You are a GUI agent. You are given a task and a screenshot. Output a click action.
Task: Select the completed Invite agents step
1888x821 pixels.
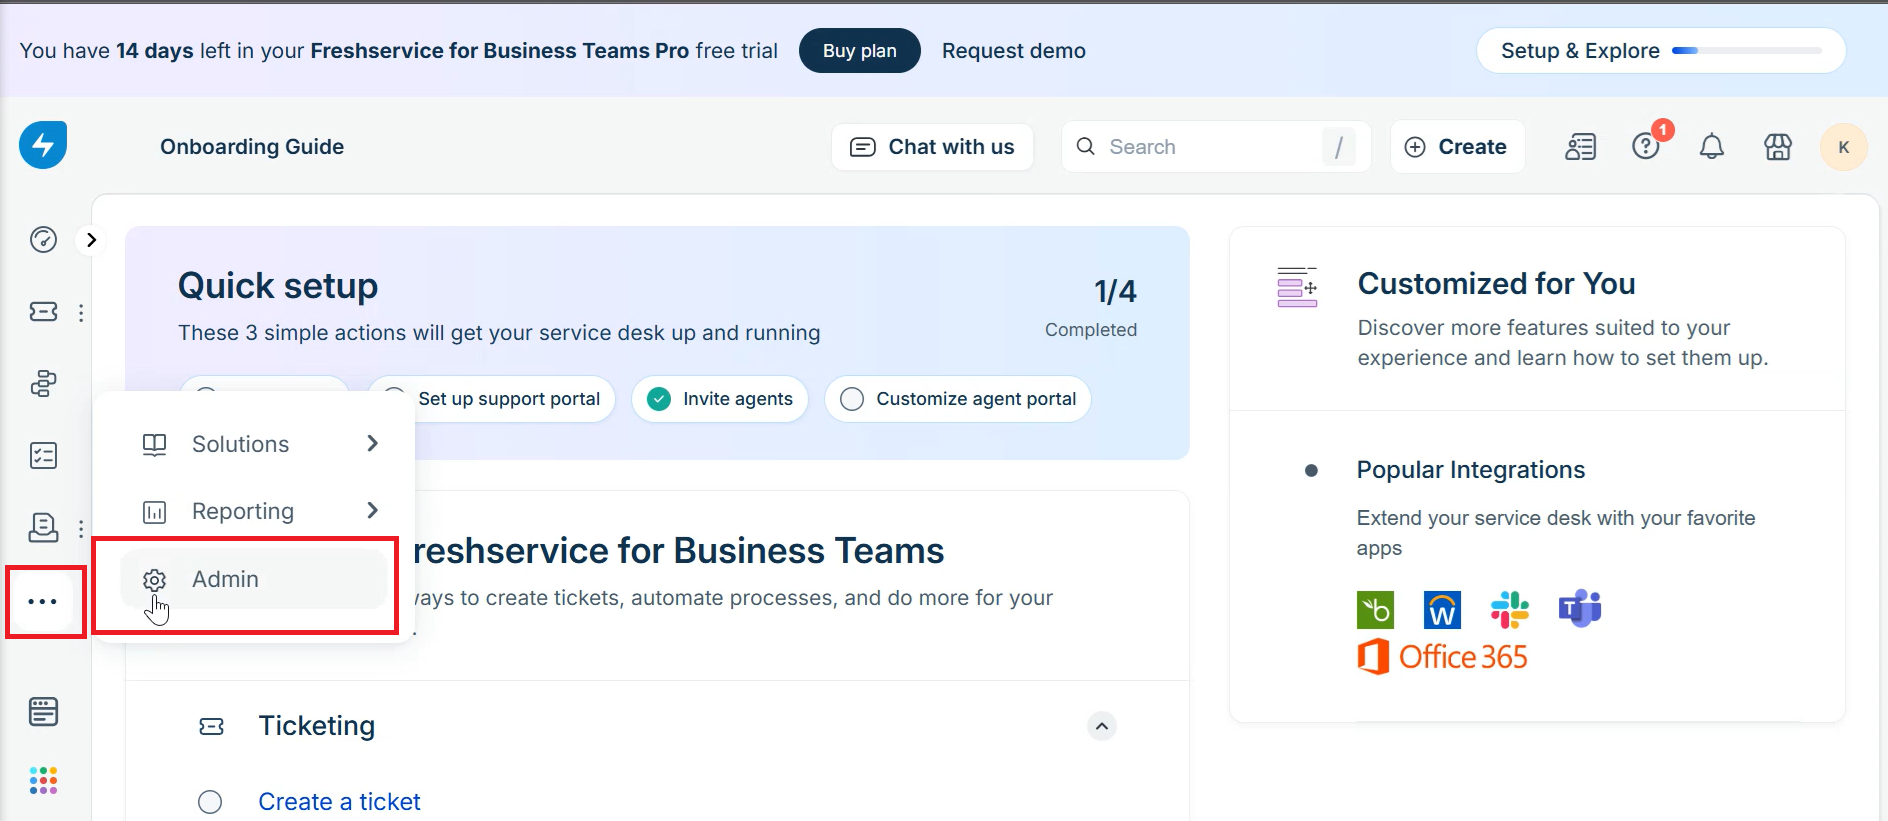(720, 399)
